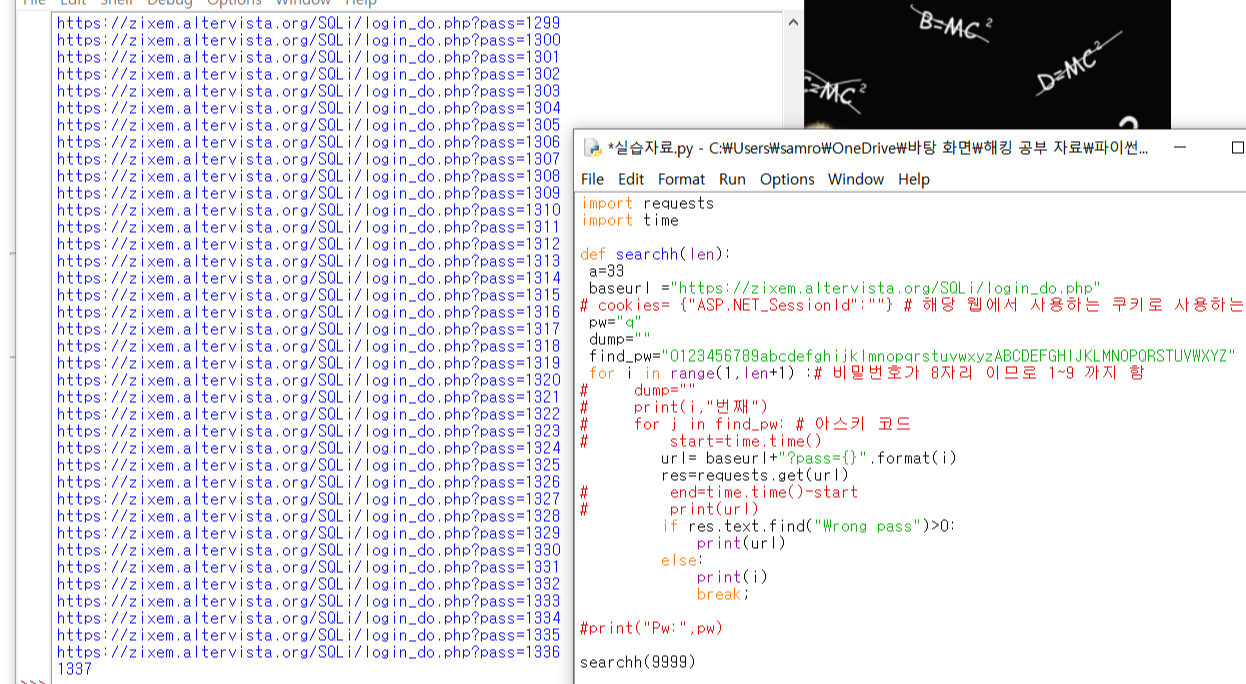1246x684 pixels.
Task: Click the 실습자료.py editor window title text
Action: pos(877,149)
